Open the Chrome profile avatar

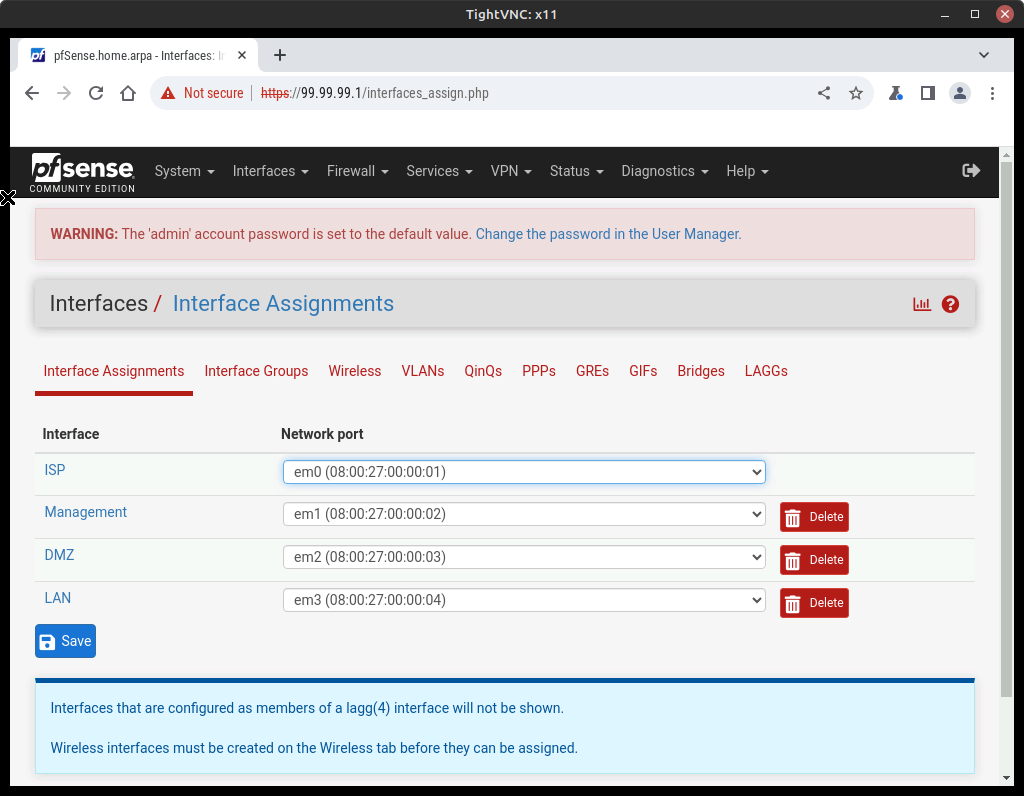tap(959, 93)
